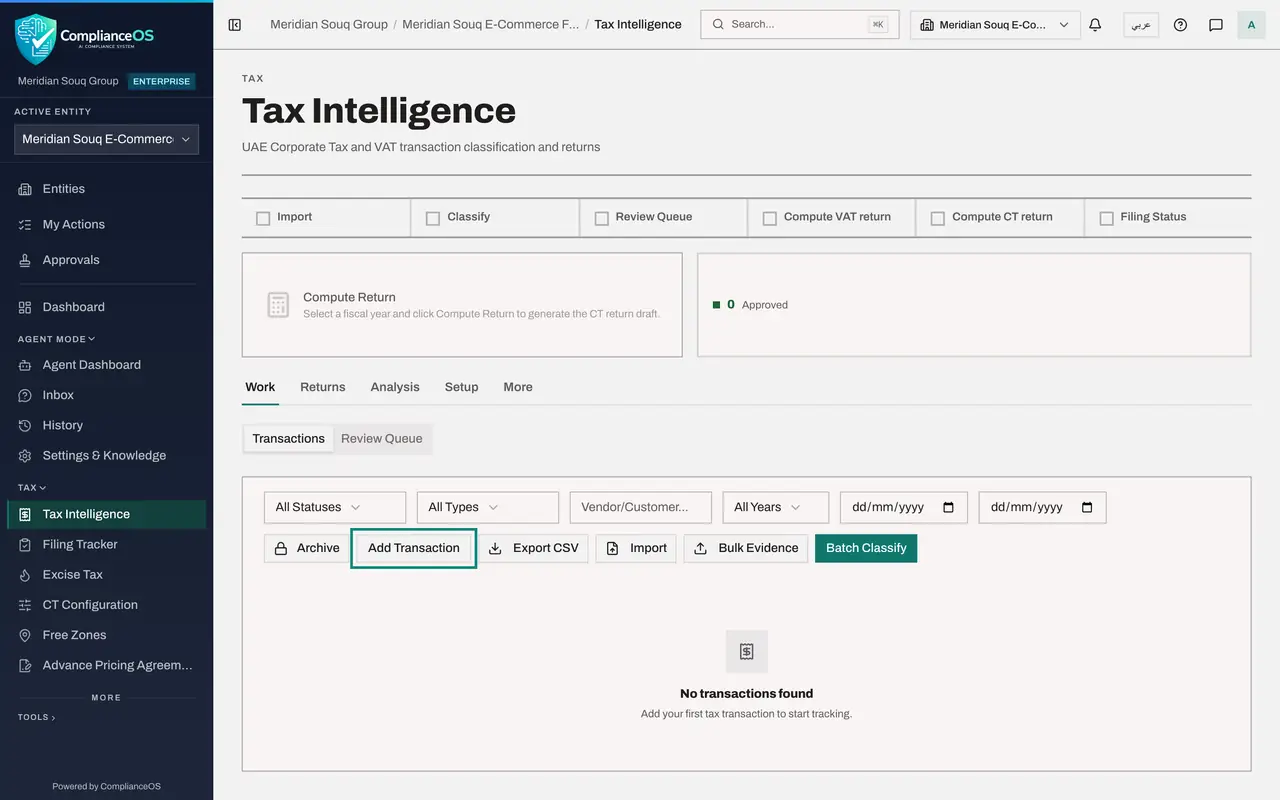Image resolution: width=1280 pixels, height=800 pixels.
Task: Click Meridian Souq Group breadcrumb
Action: [329, 24]
